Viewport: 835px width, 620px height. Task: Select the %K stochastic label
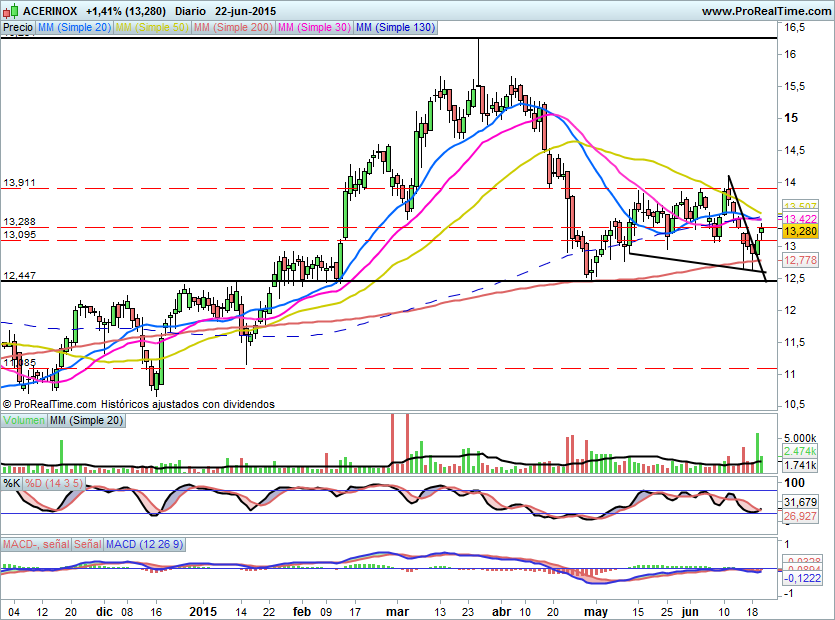click(12, 484)
